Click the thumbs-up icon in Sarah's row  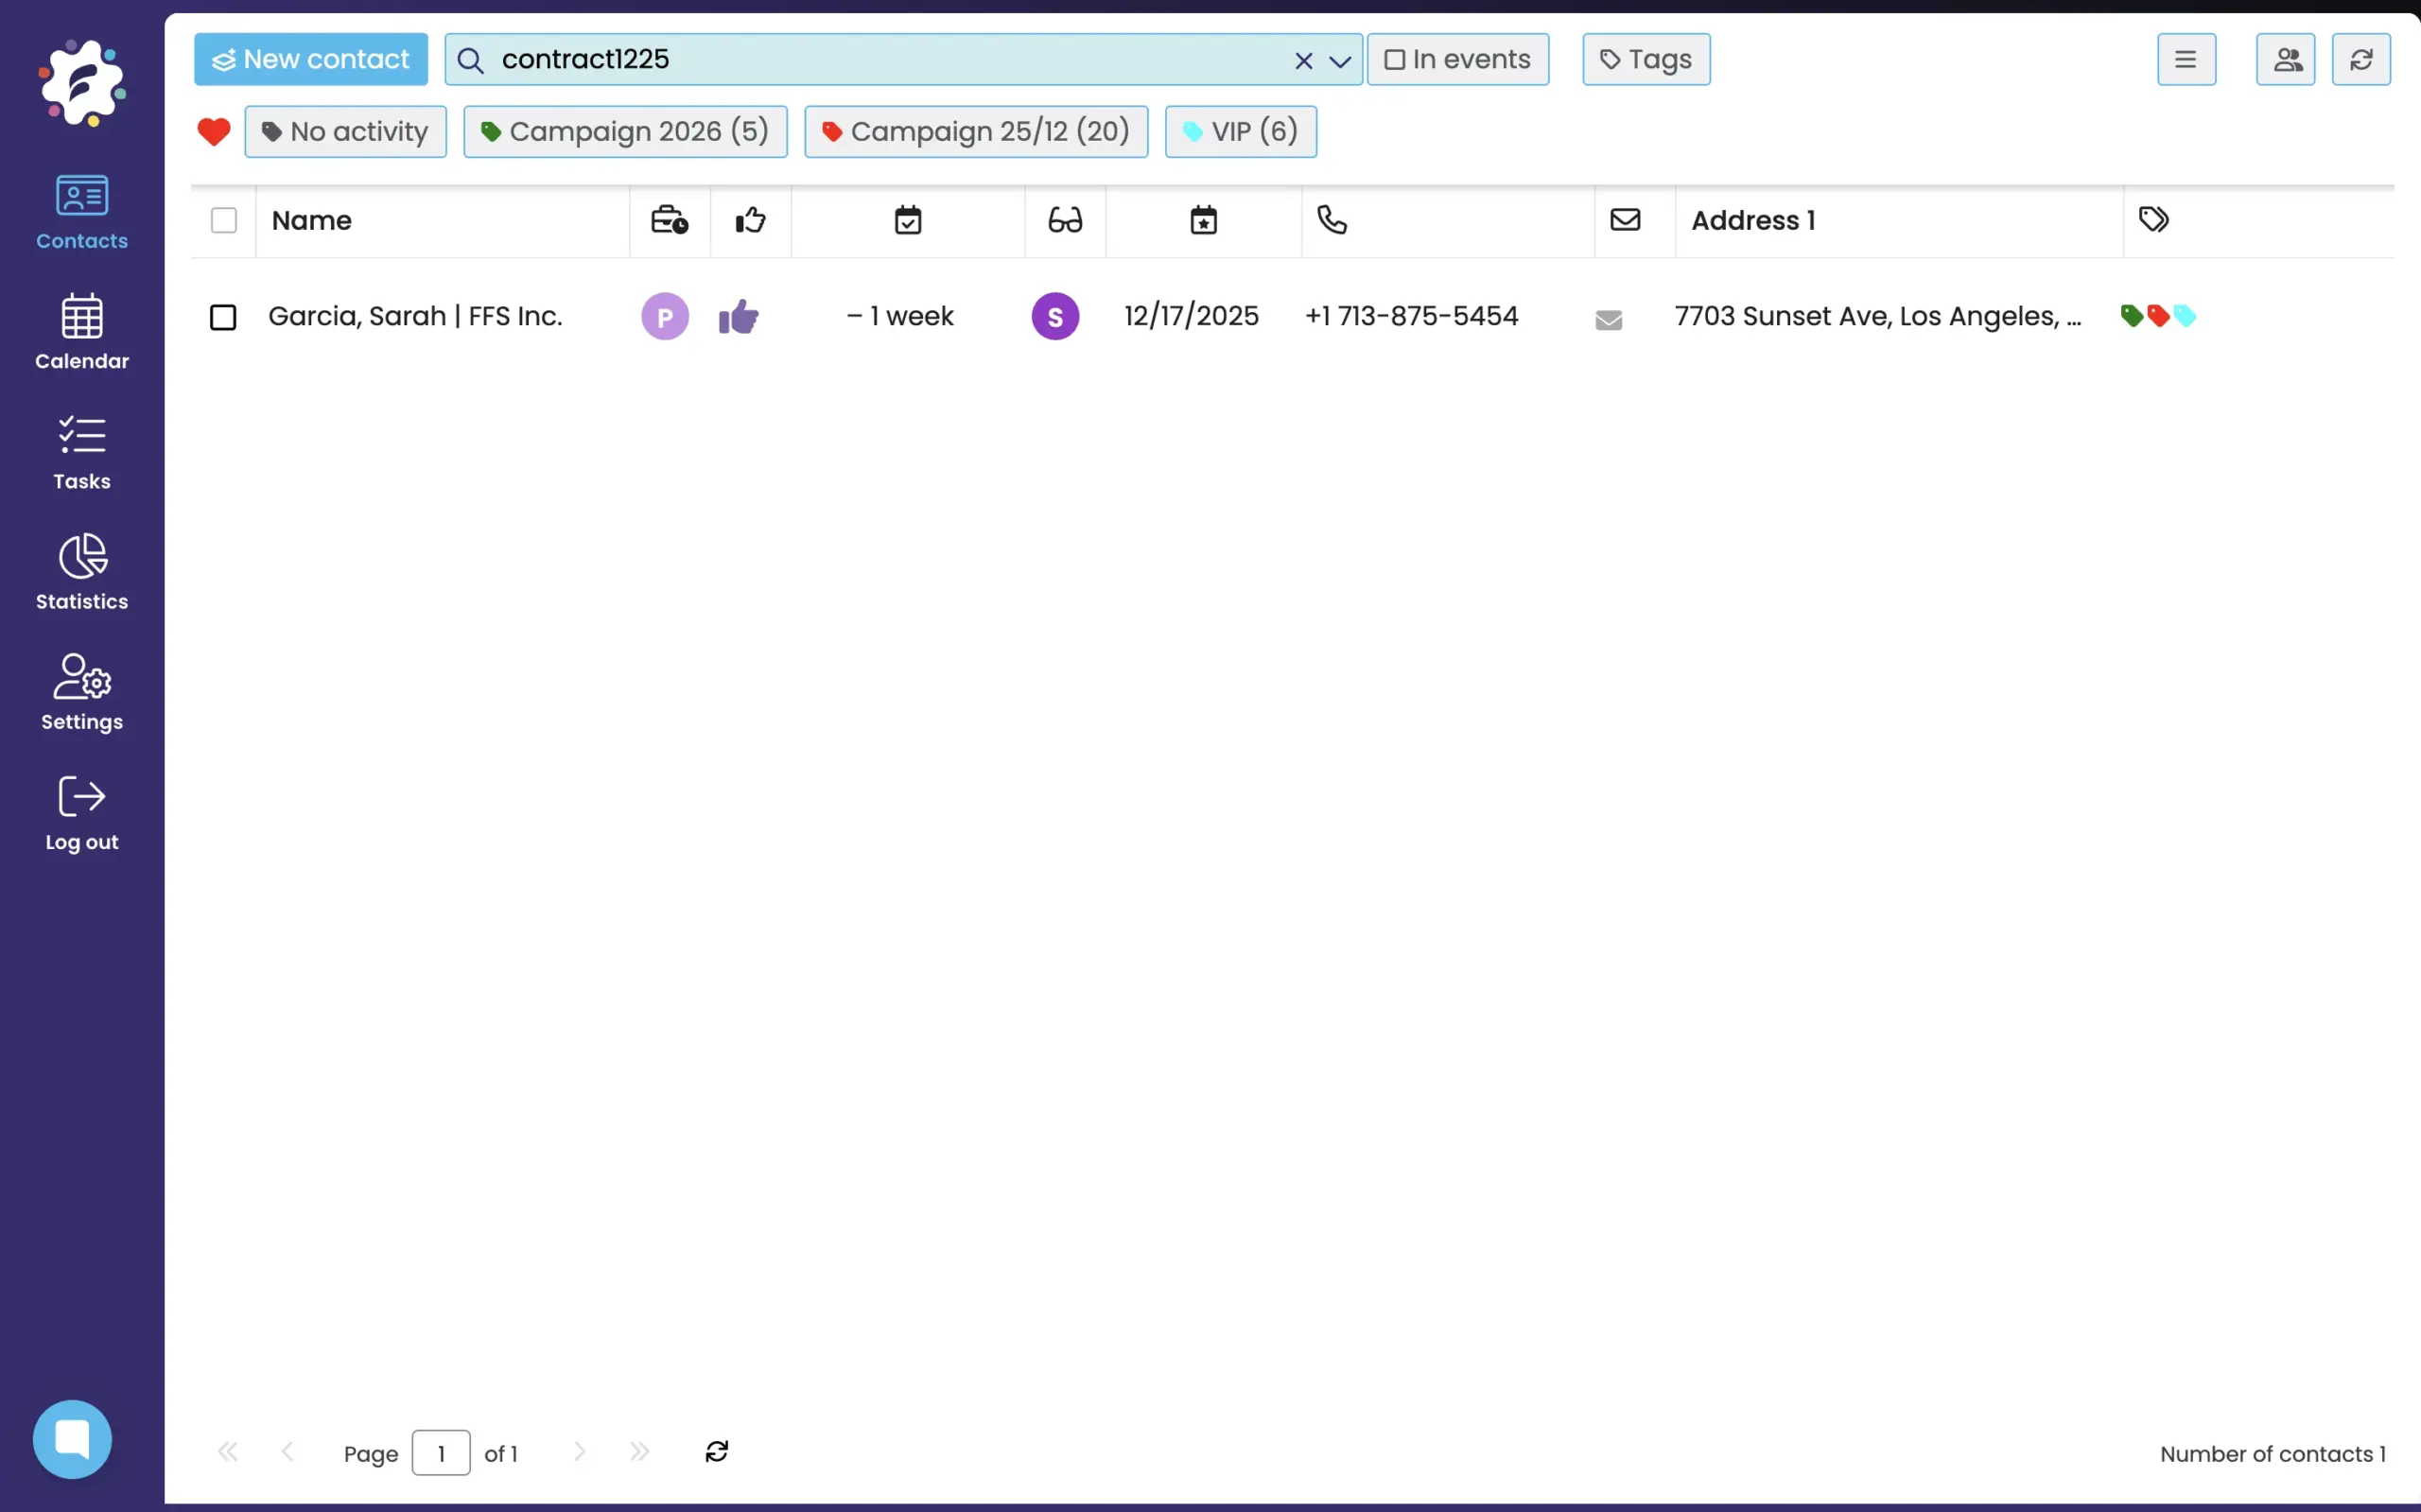tap(738, 317)
